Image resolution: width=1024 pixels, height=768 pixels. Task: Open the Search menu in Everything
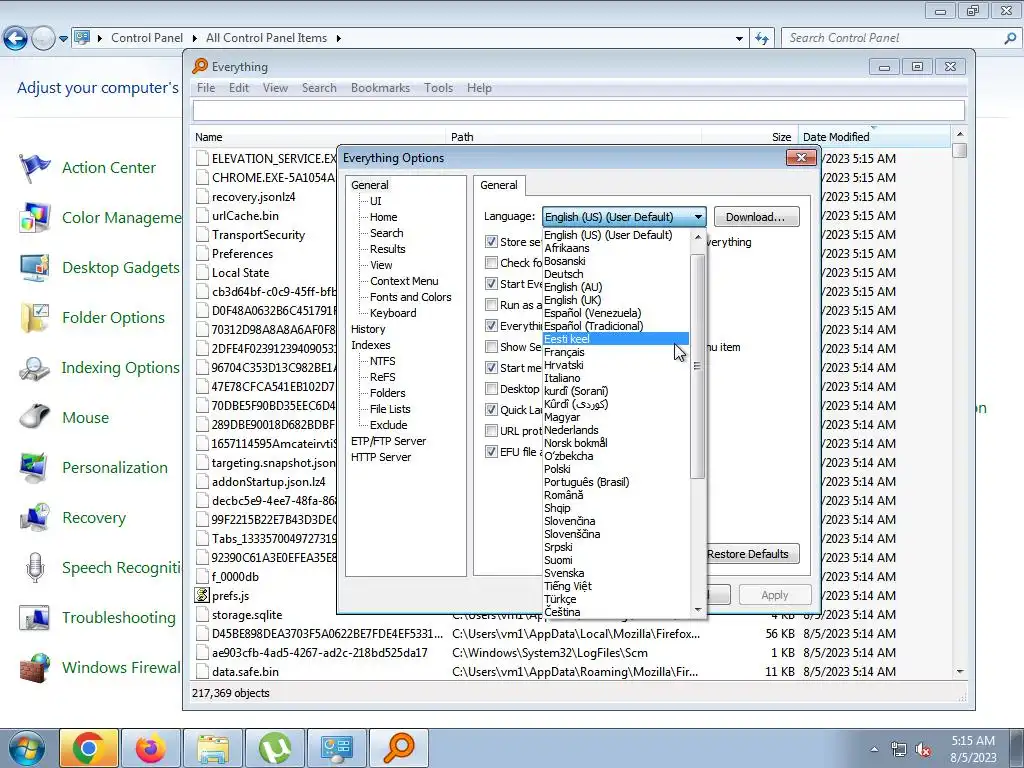[x=319, y=88]
